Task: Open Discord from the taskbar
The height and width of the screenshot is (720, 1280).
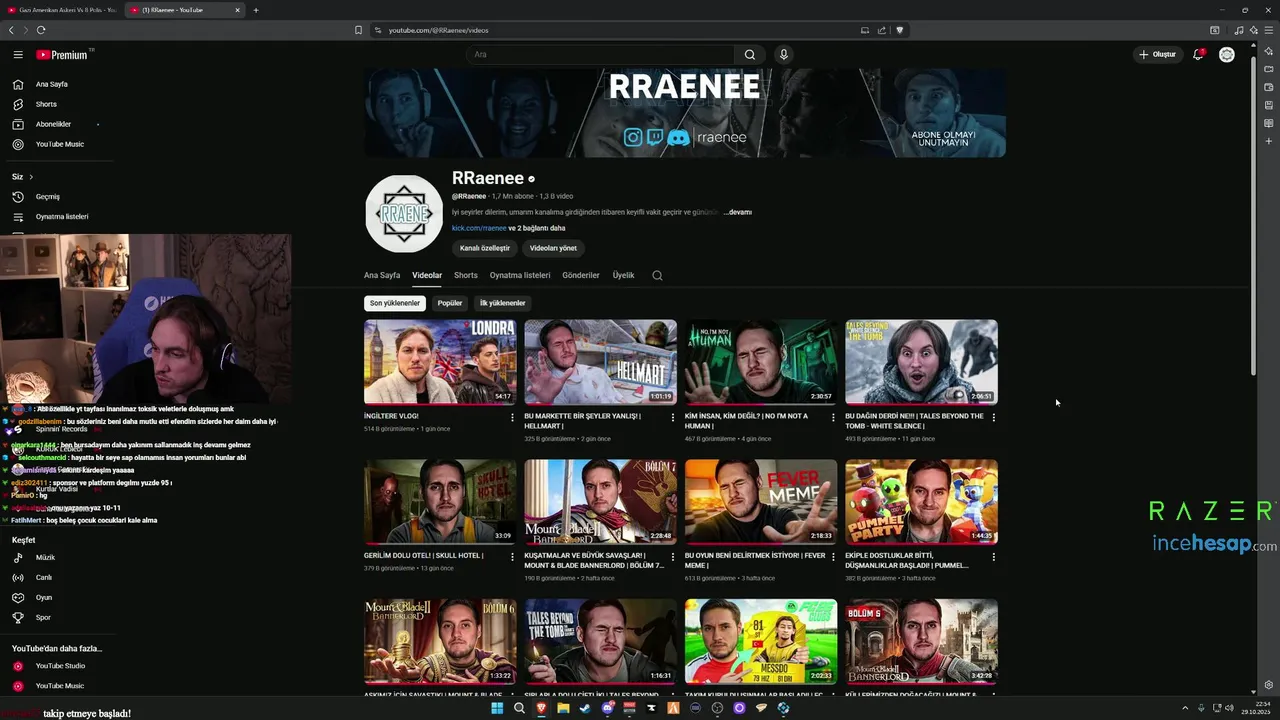Action: point(607,708)
